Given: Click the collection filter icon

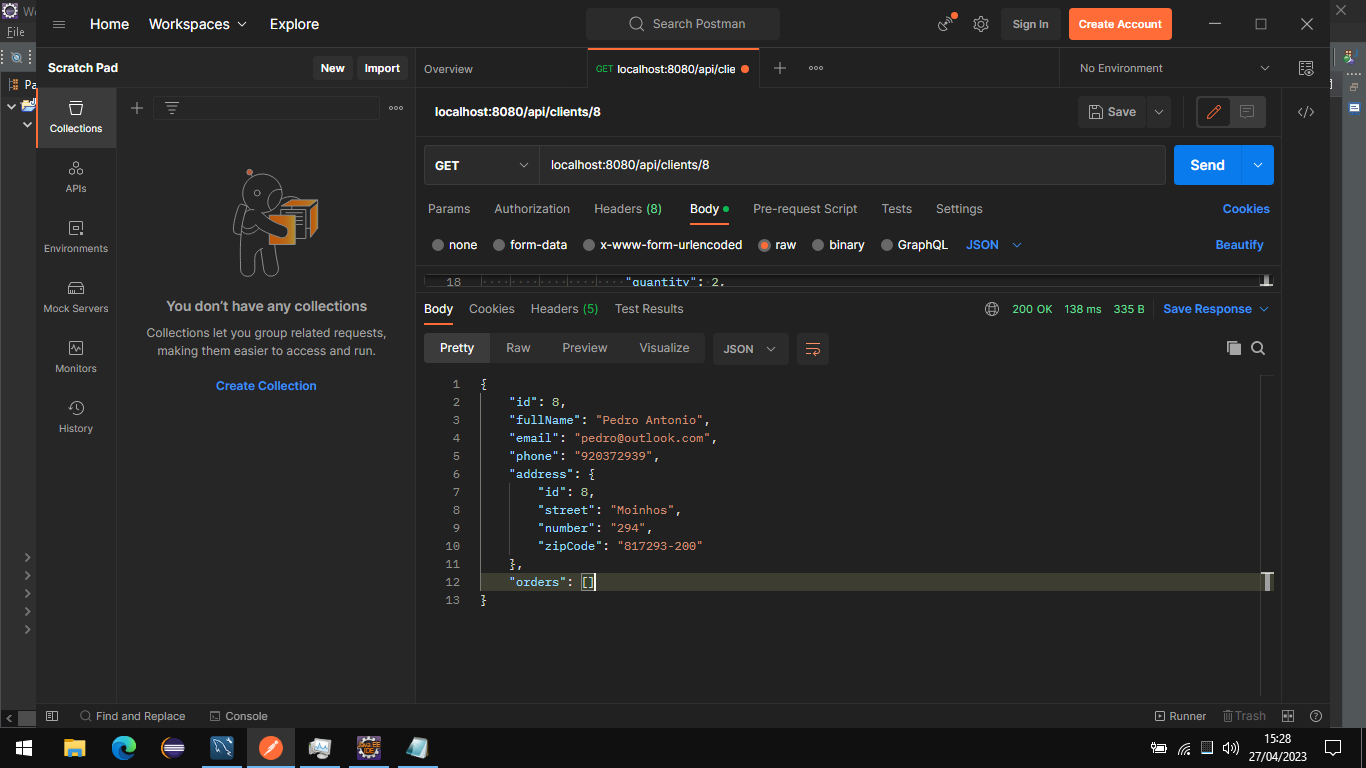Looking at the screenshot, I should (172, 108).
